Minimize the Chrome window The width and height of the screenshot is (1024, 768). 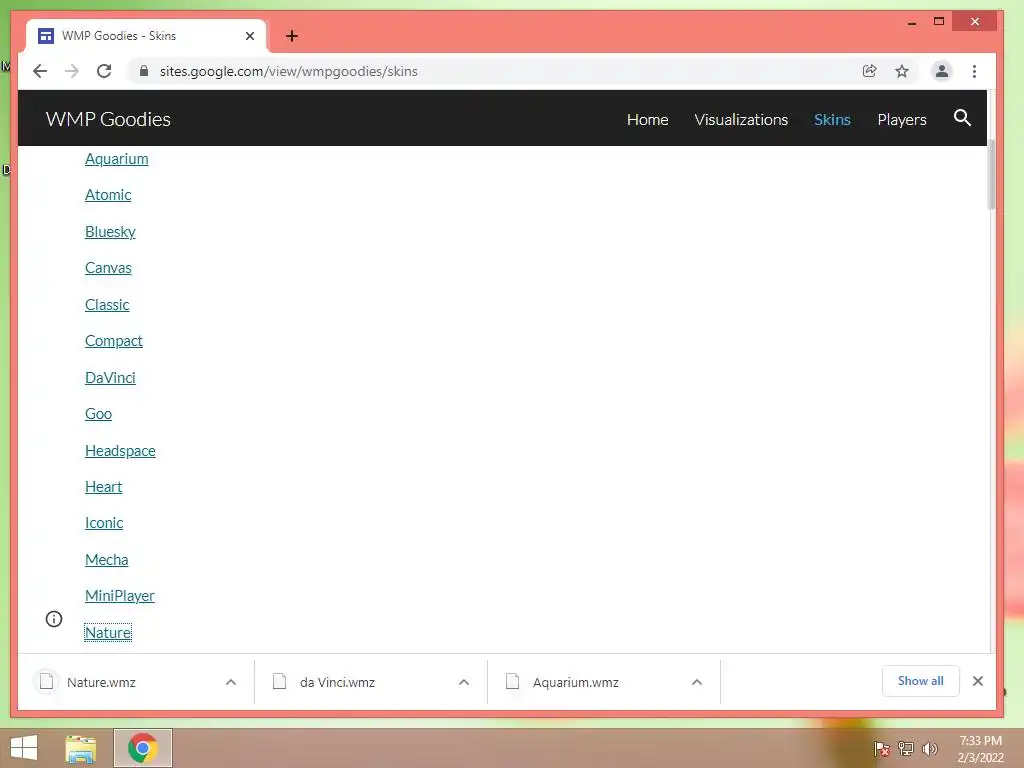coord(912,22)
